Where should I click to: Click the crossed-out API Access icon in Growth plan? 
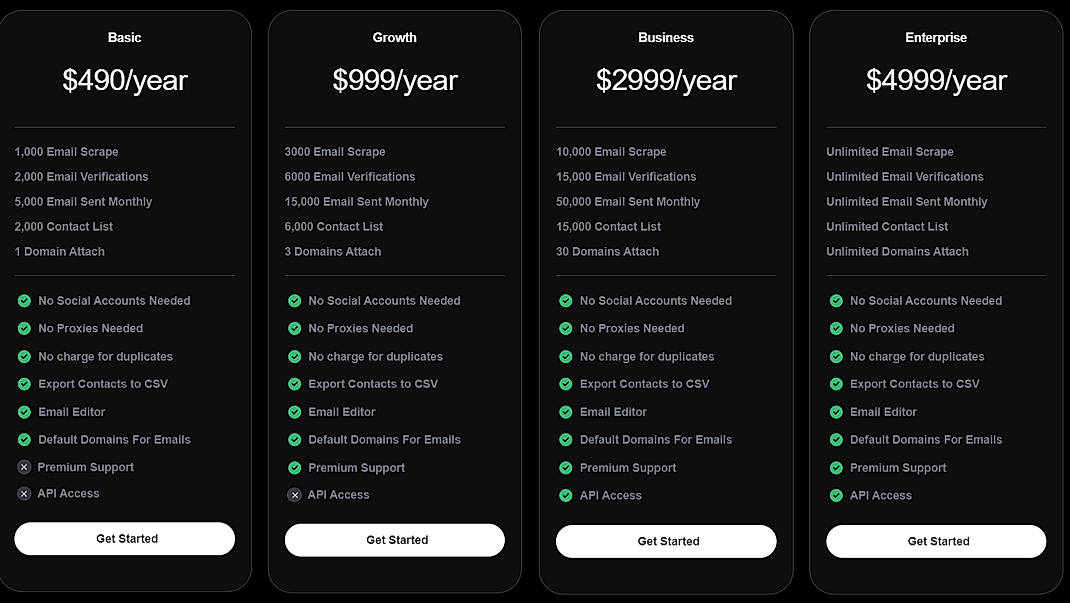[294, 493]
